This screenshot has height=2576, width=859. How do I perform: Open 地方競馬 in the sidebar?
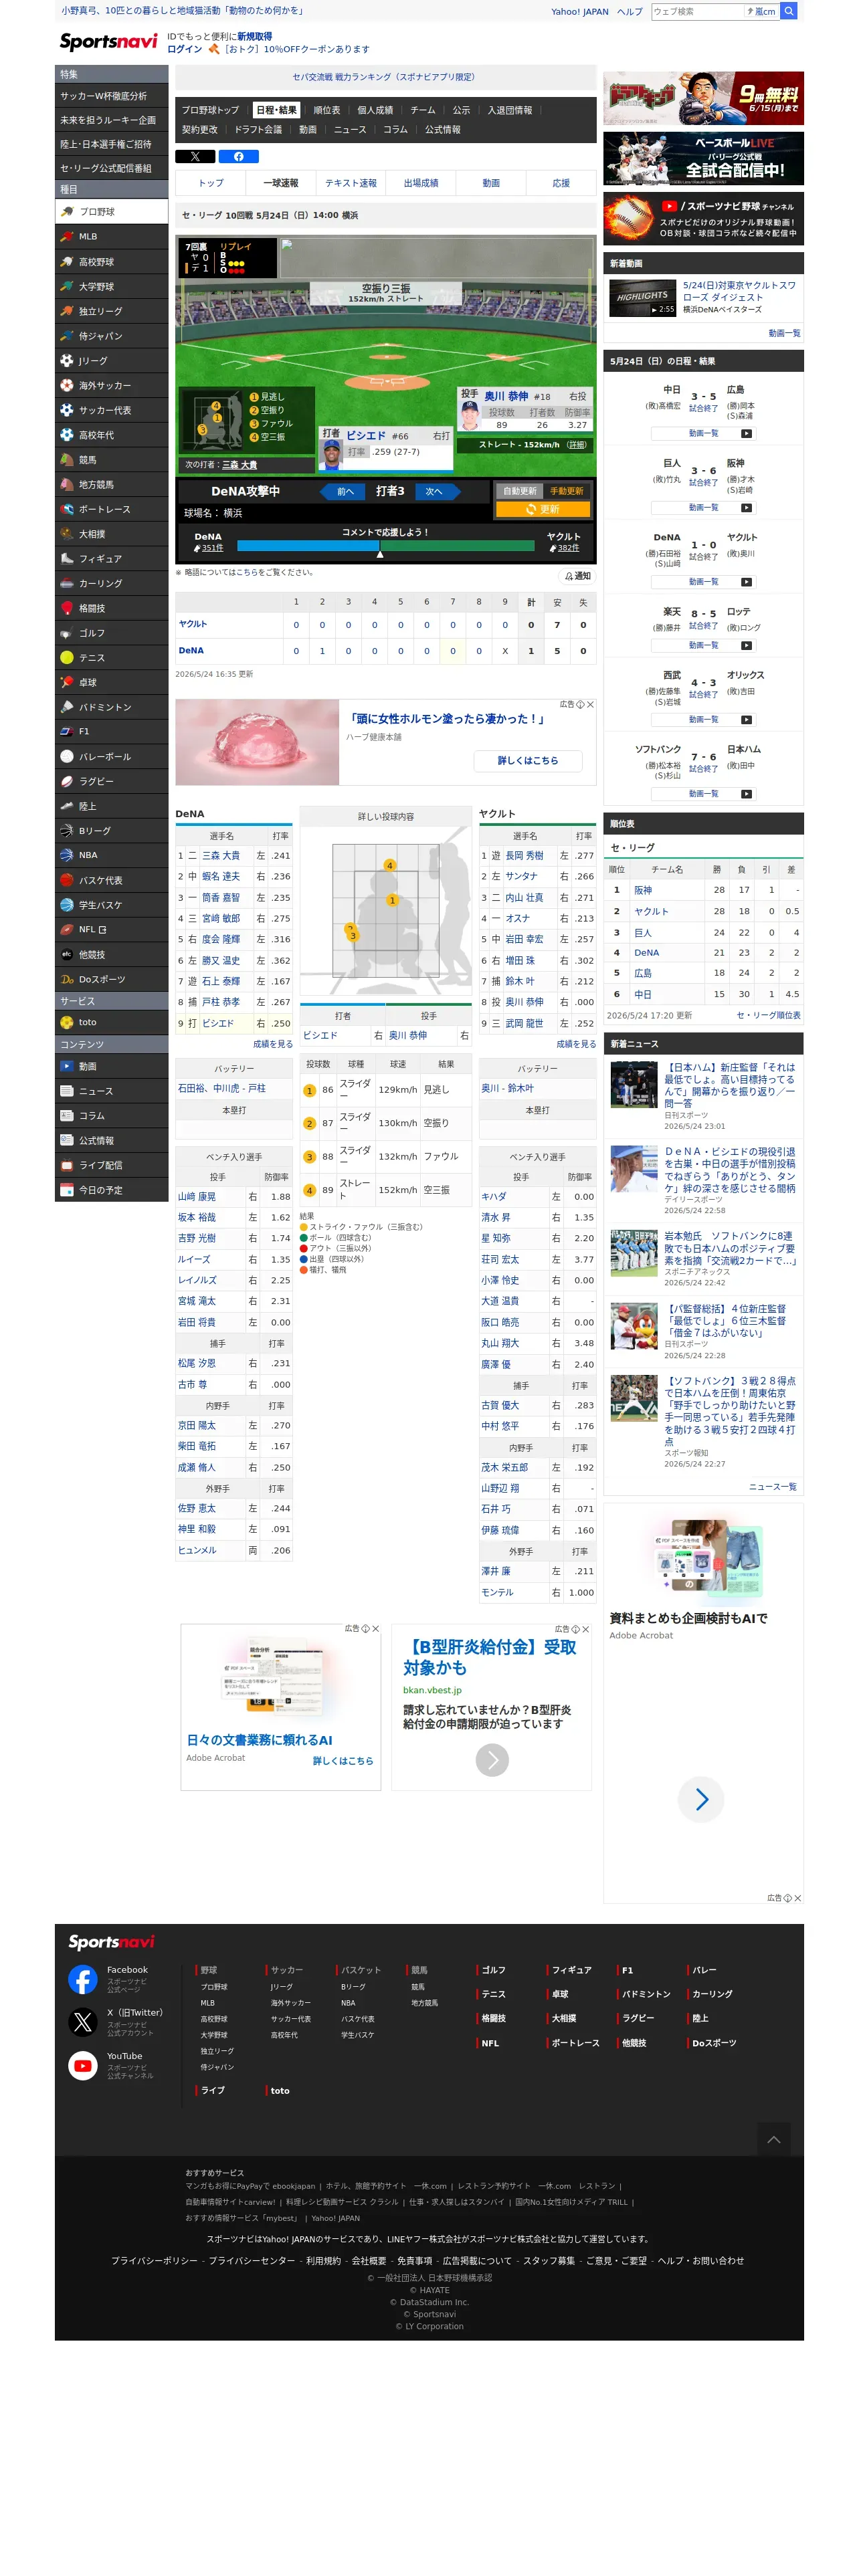click(111, 485)
